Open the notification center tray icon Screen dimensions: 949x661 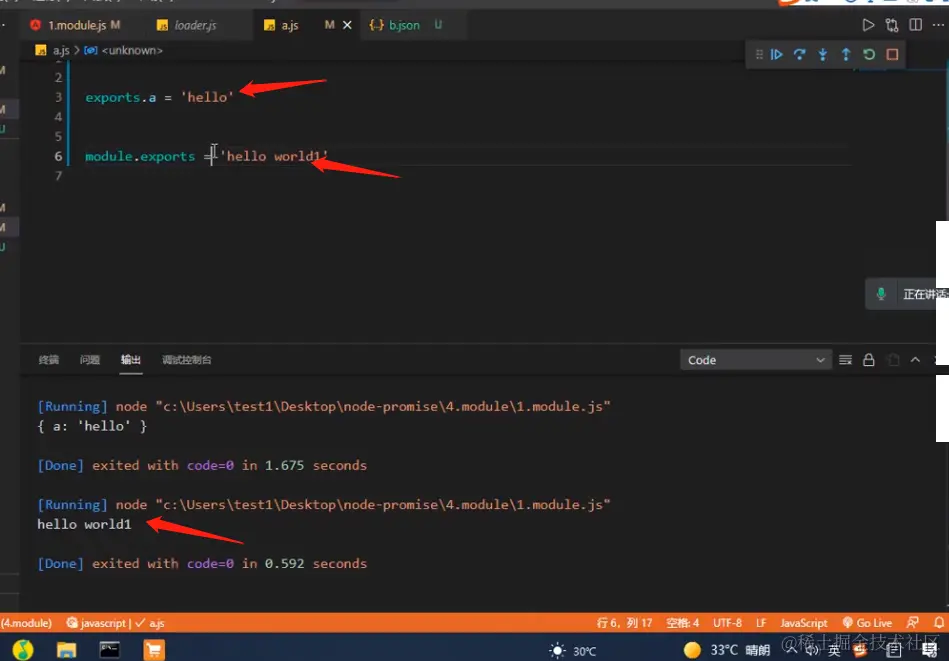(x=930, y=651)
